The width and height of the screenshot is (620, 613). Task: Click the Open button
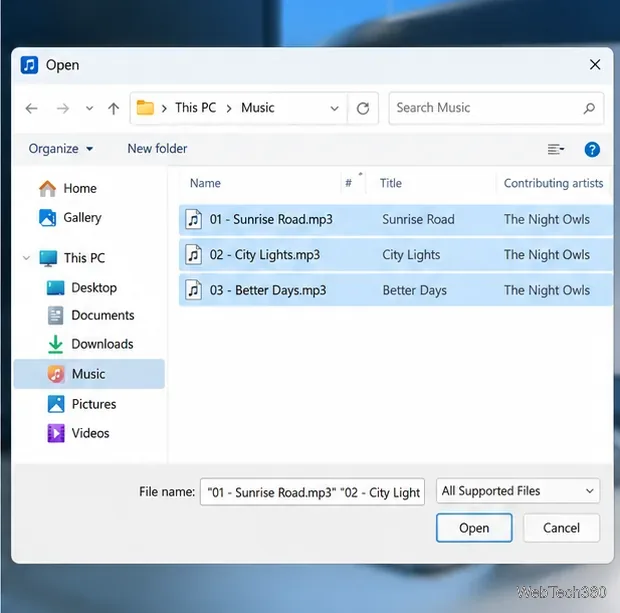(x=474, y=528)
